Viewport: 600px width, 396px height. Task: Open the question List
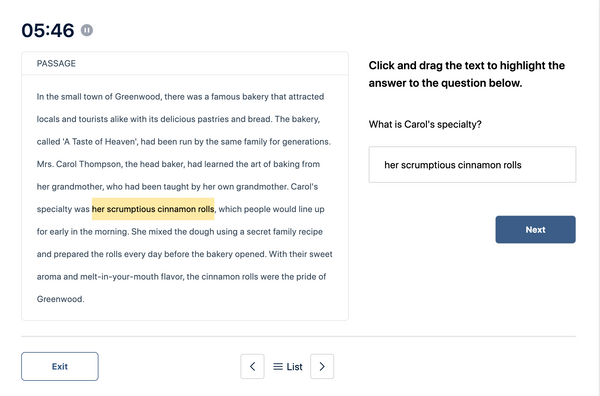point(288,367)
